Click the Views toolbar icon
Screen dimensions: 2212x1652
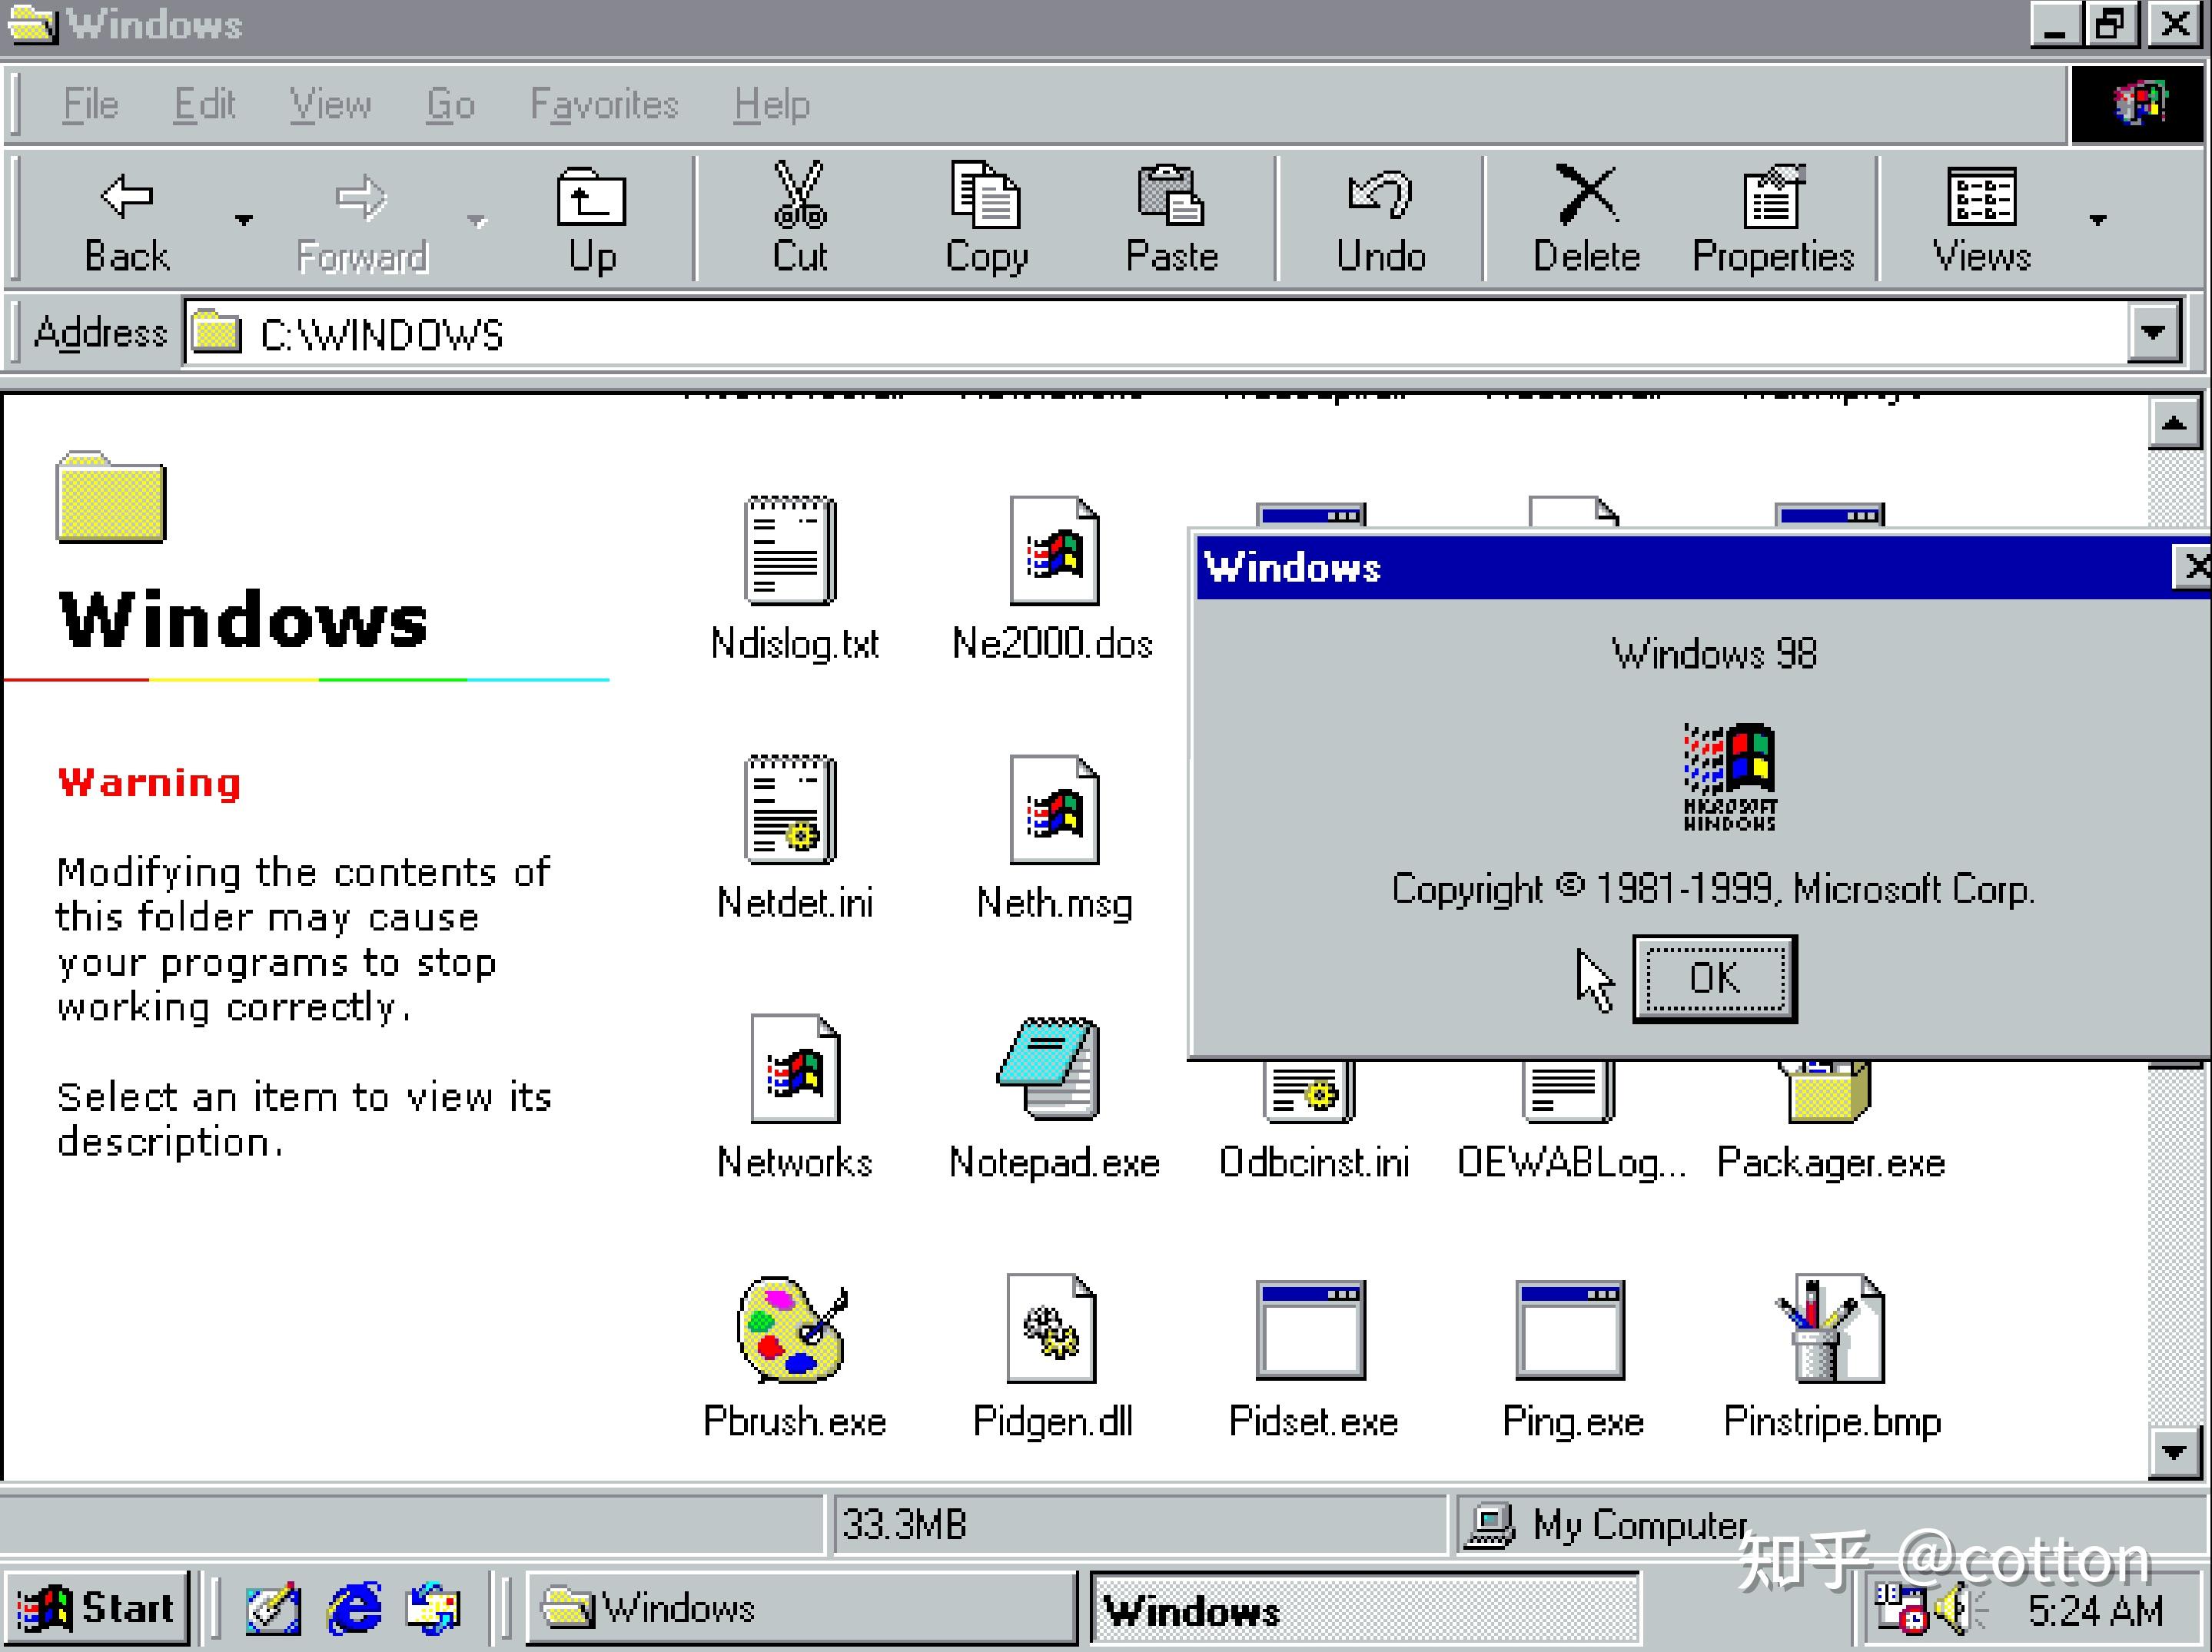click(x=1981, y=196)
